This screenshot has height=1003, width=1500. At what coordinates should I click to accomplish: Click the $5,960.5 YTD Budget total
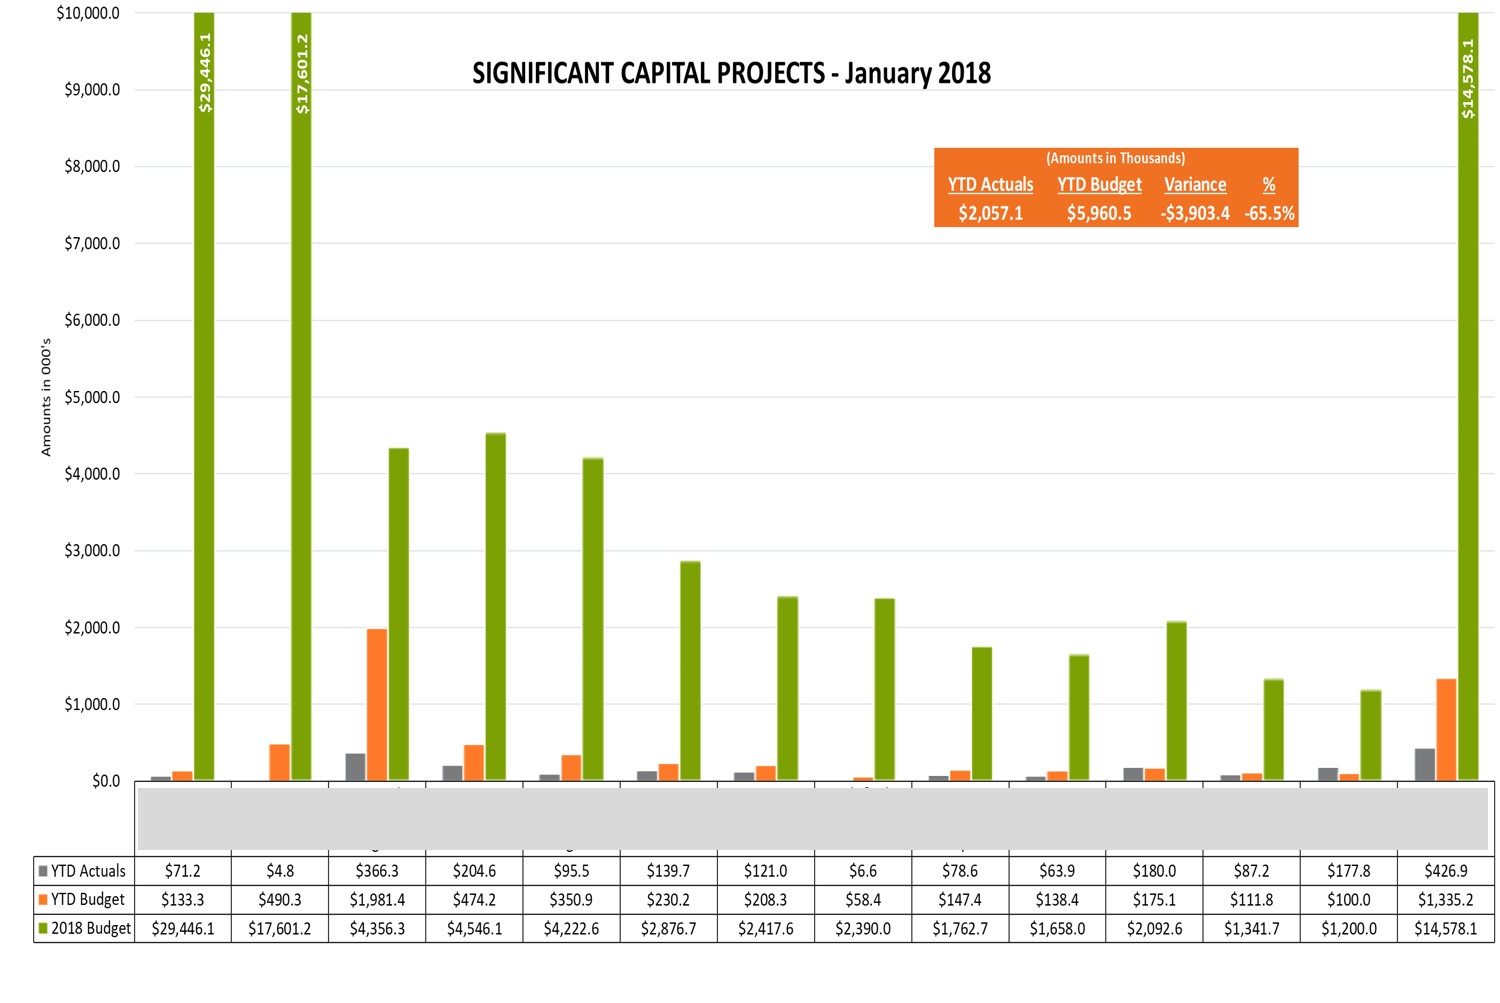(1099, 213)
